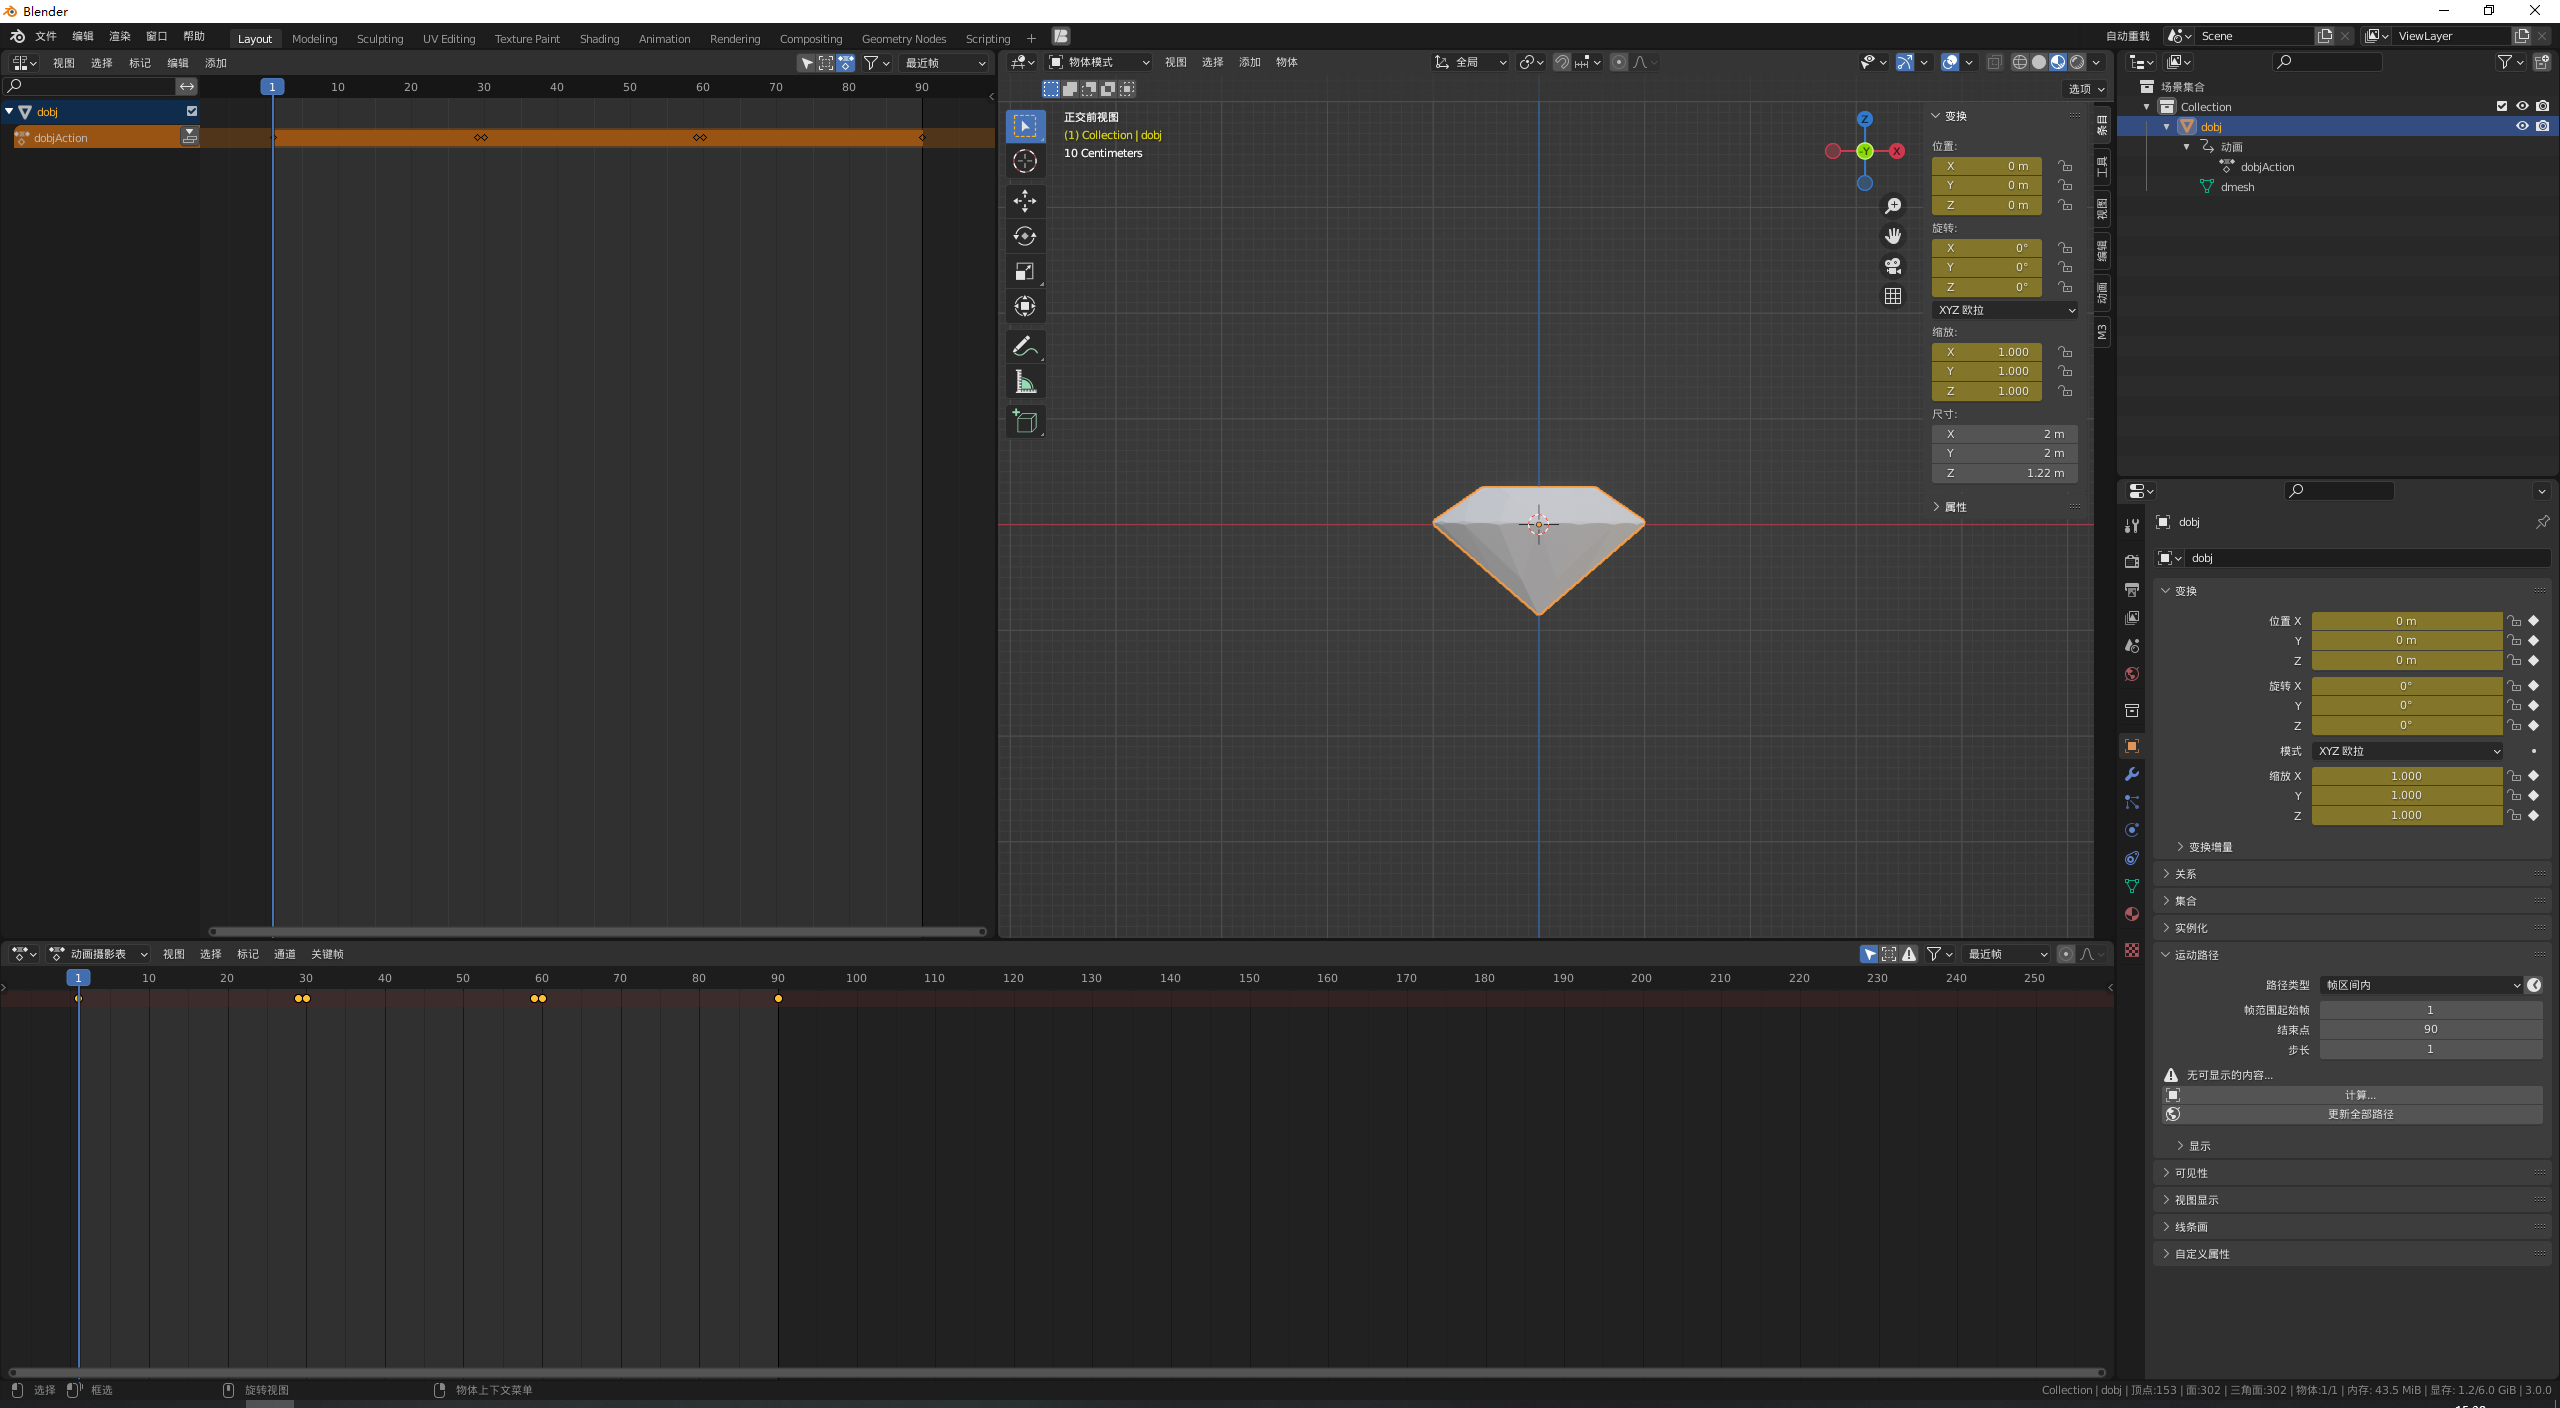Click the Add Cube tool icon

pos(1025,422)
